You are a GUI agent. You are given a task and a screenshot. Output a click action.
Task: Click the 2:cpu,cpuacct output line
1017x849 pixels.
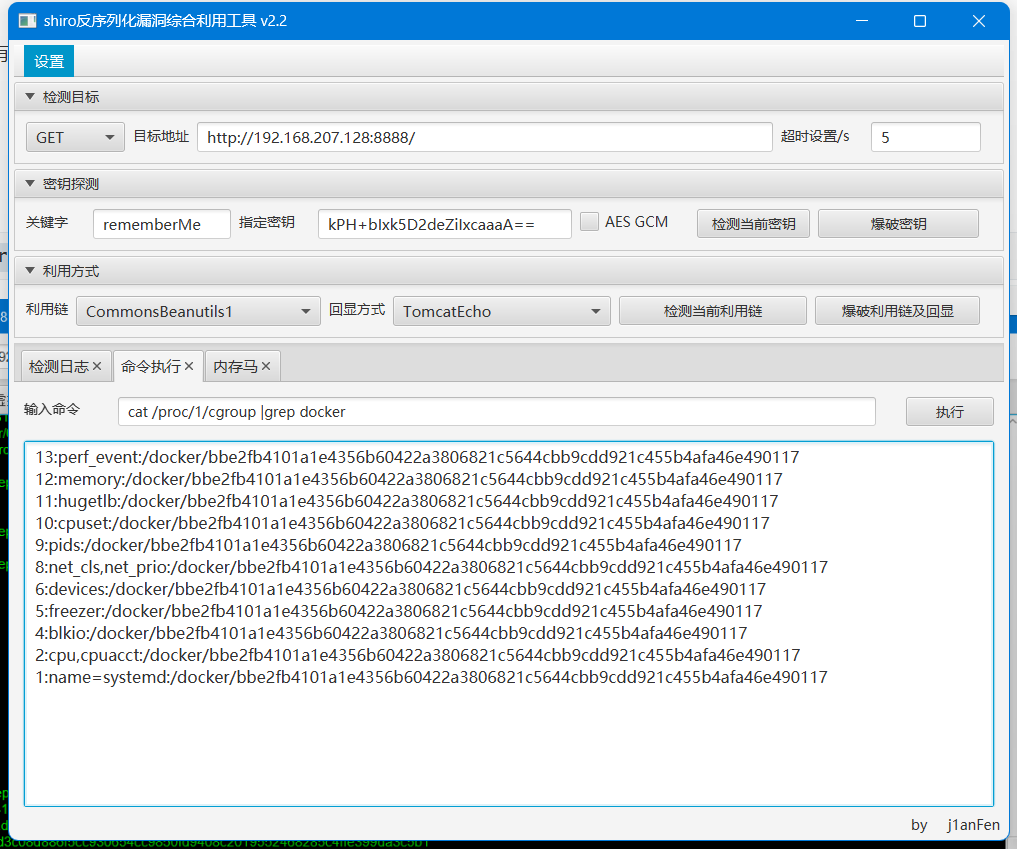[x=418, y=656]
